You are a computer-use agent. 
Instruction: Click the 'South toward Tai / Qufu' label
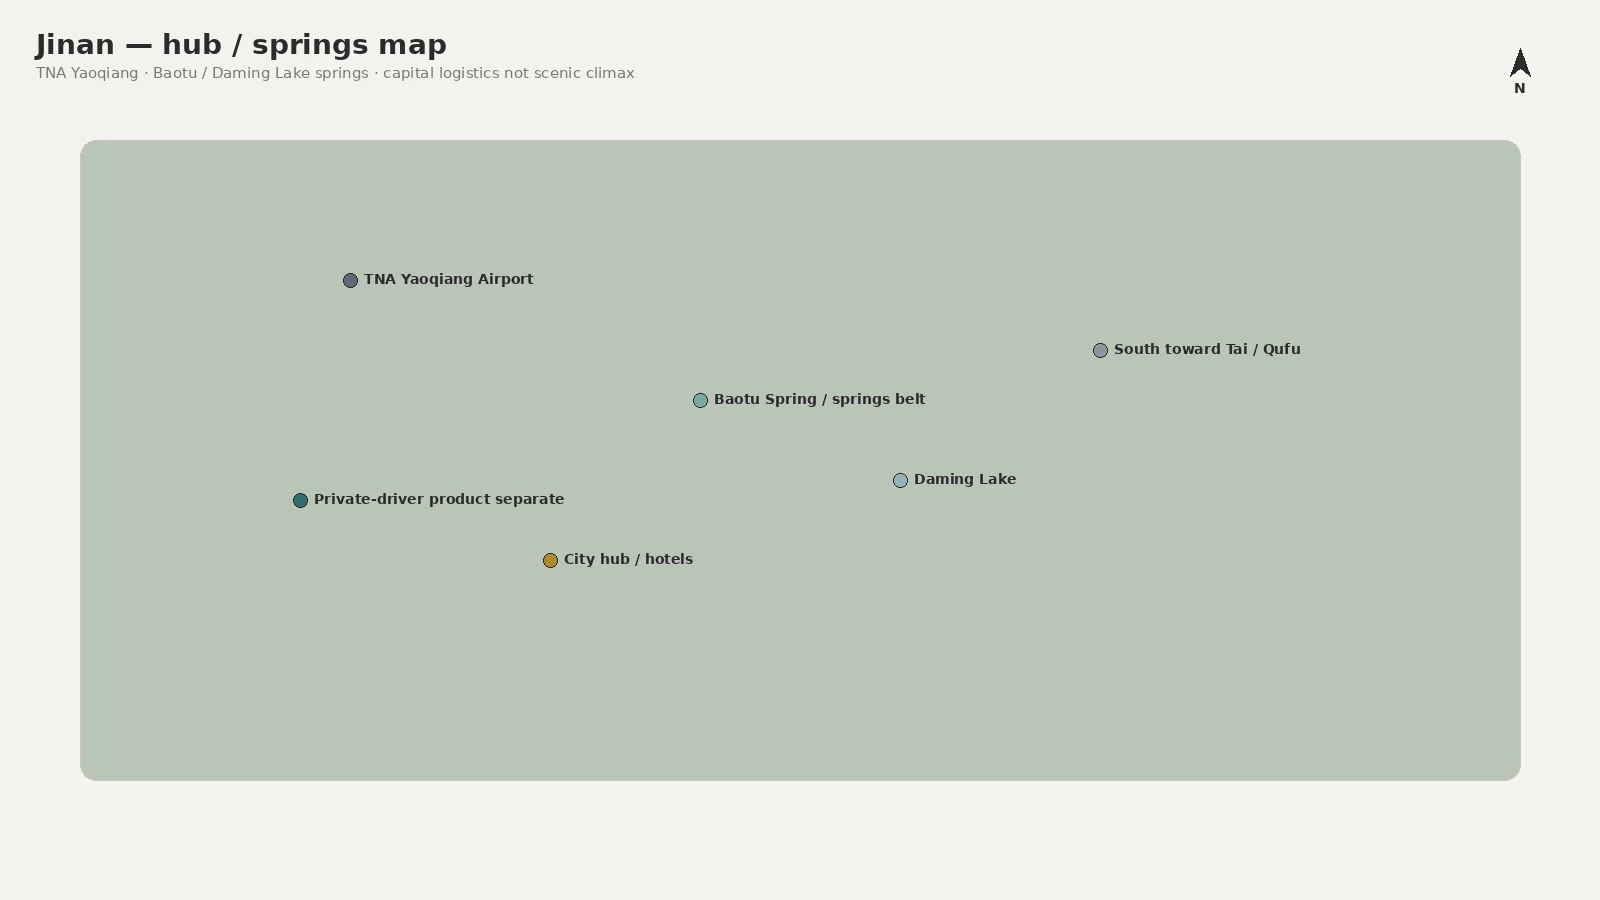coord(1207,349)
